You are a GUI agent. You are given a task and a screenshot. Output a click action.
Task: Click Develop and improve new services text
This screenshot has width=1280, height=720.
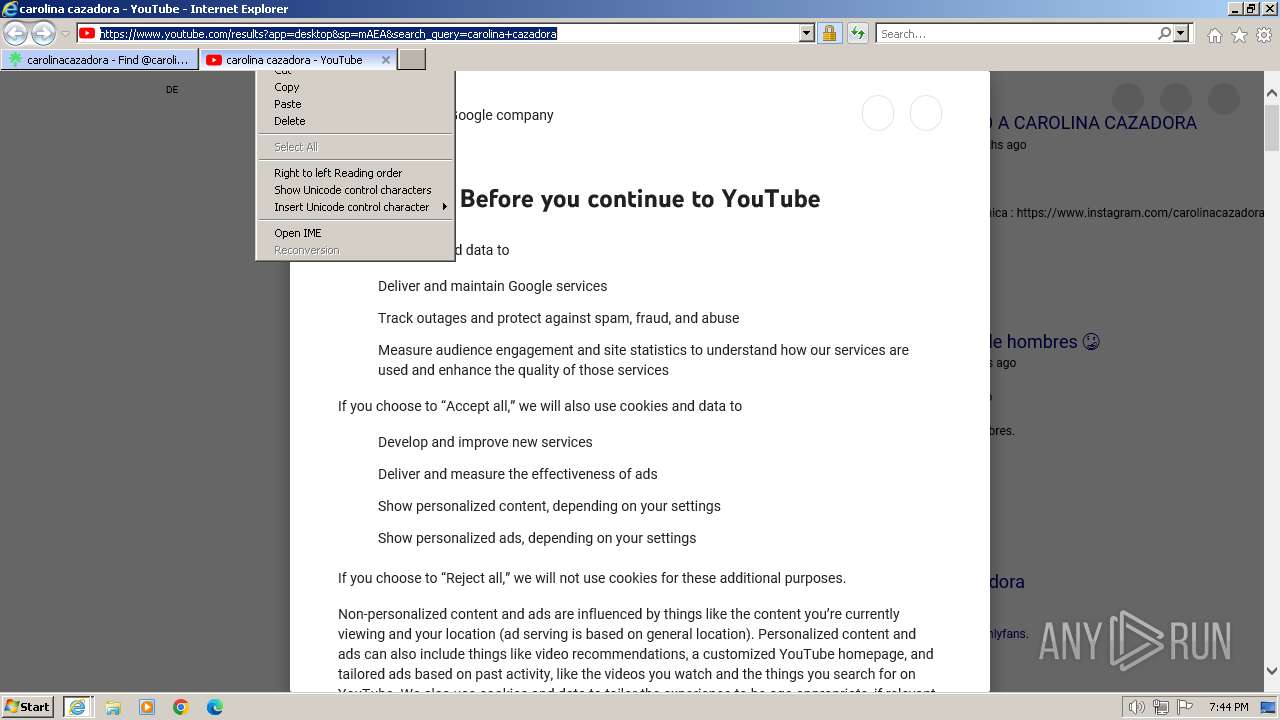(485, 442)
